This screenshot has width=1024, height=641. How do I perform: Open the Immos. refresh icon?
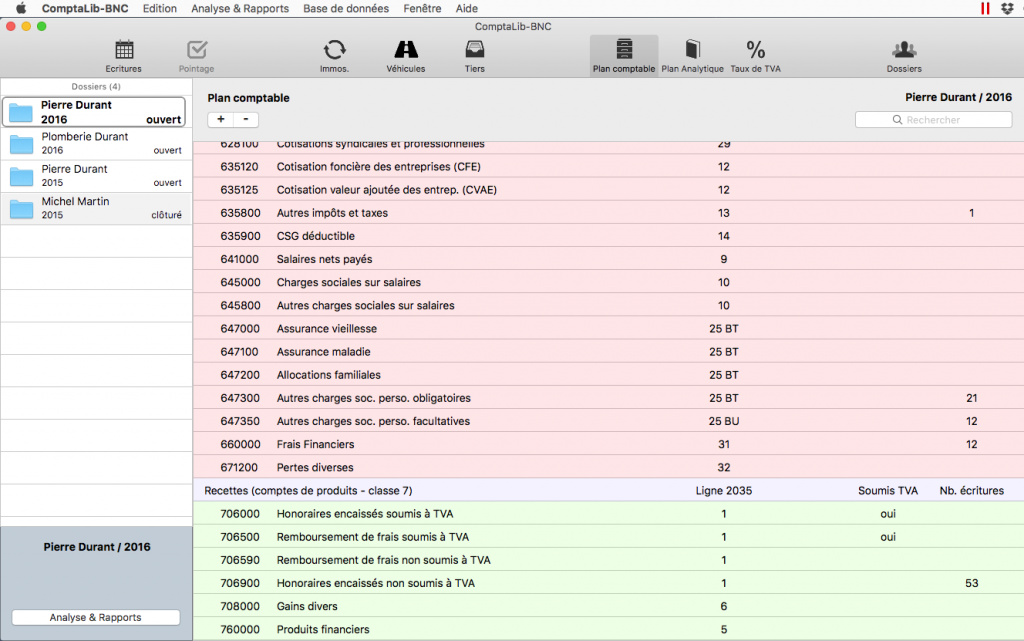(x=334, y=50)
